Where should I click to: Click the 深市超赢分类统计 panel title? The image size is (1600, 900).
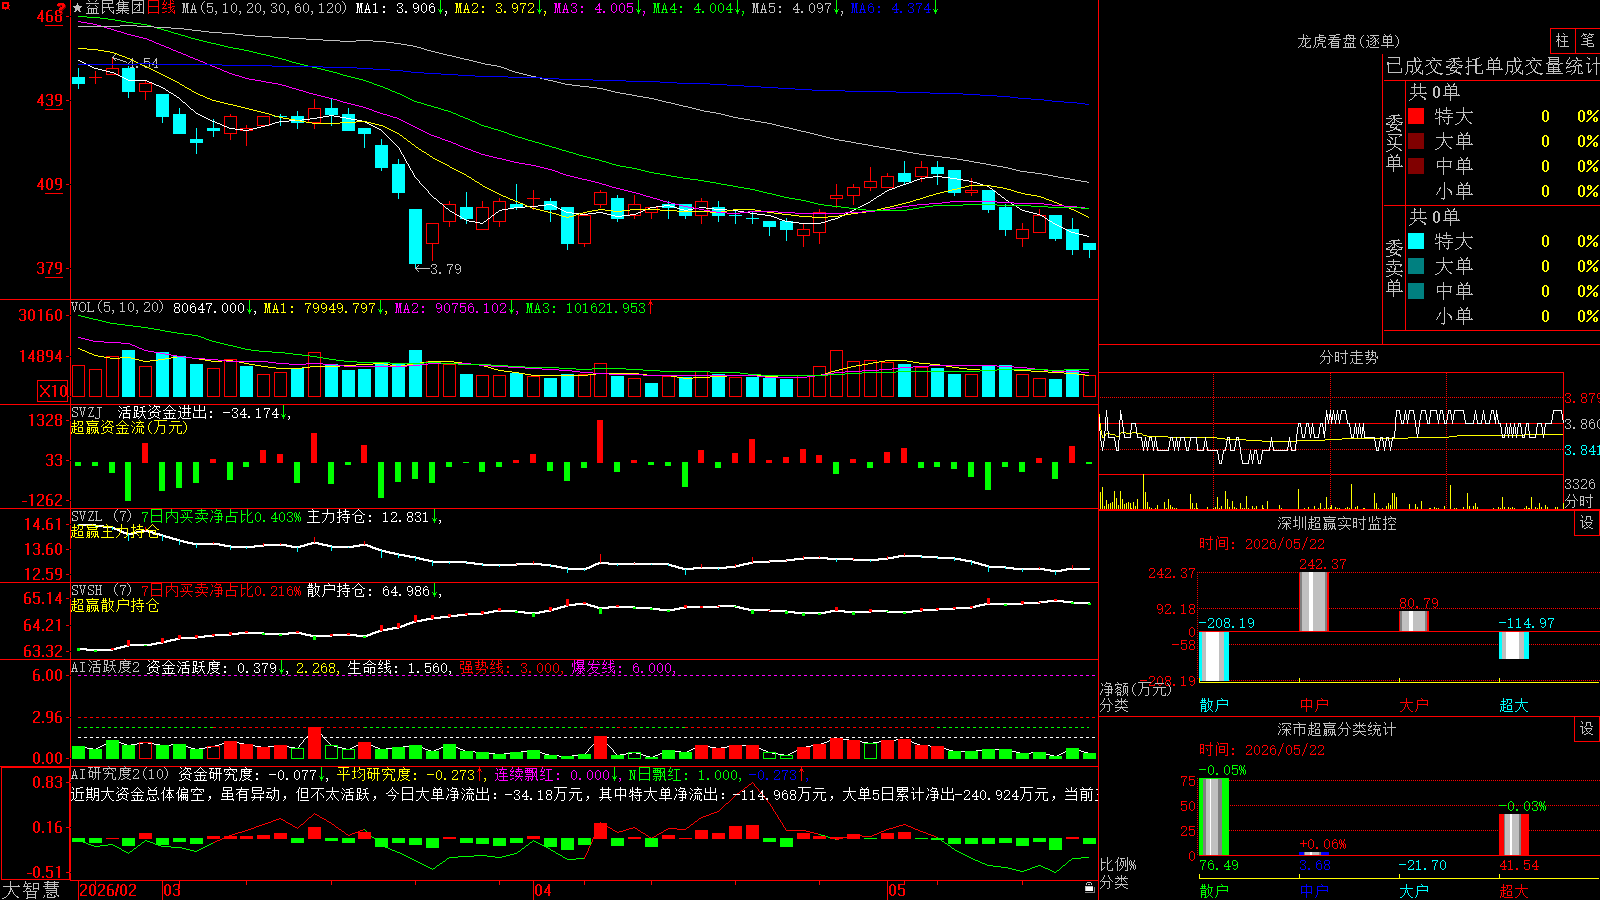(x=1337, y=729)
